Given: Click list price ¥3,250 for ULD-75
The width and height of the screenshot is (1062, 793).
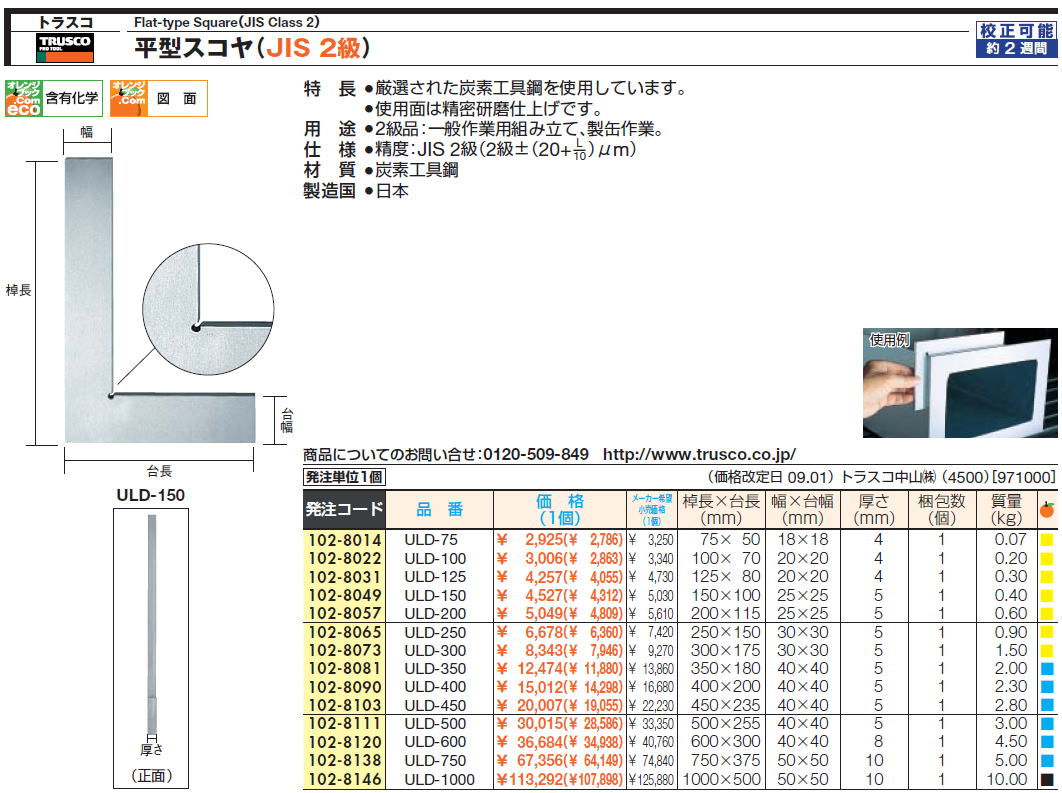Looking at the screenshot, I should 652,540.
